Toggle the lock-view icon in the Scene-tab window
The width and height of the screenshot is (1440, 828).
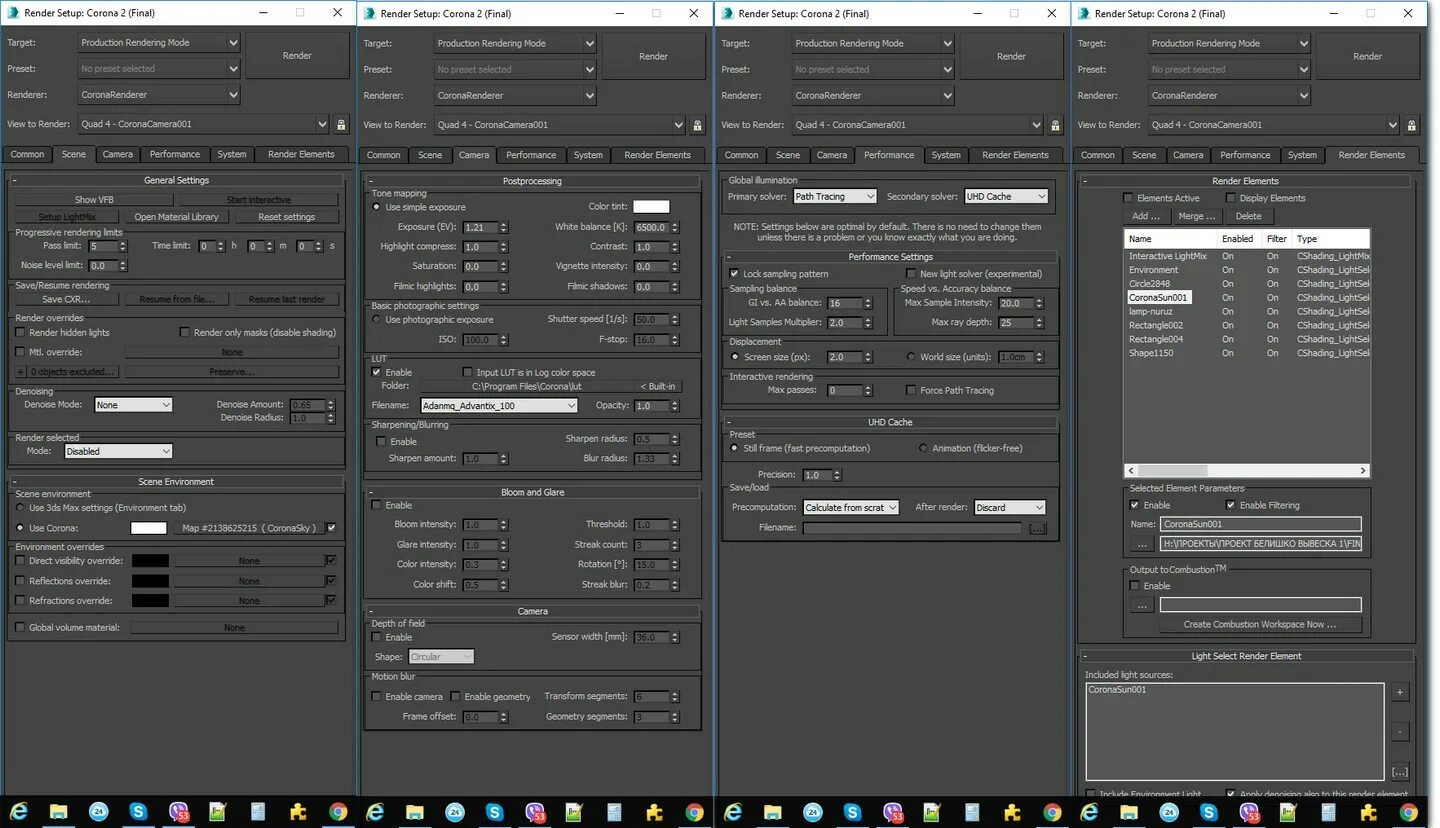coord(341,125)
